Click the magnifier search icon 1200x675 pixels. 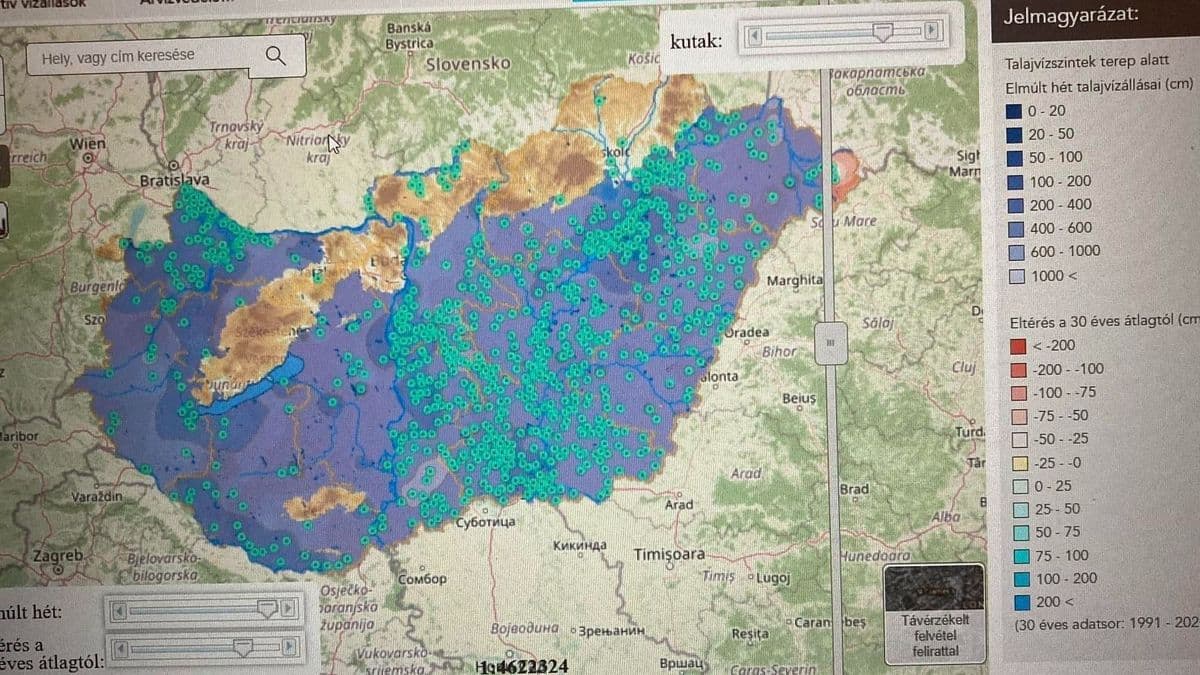click(276, 56)
